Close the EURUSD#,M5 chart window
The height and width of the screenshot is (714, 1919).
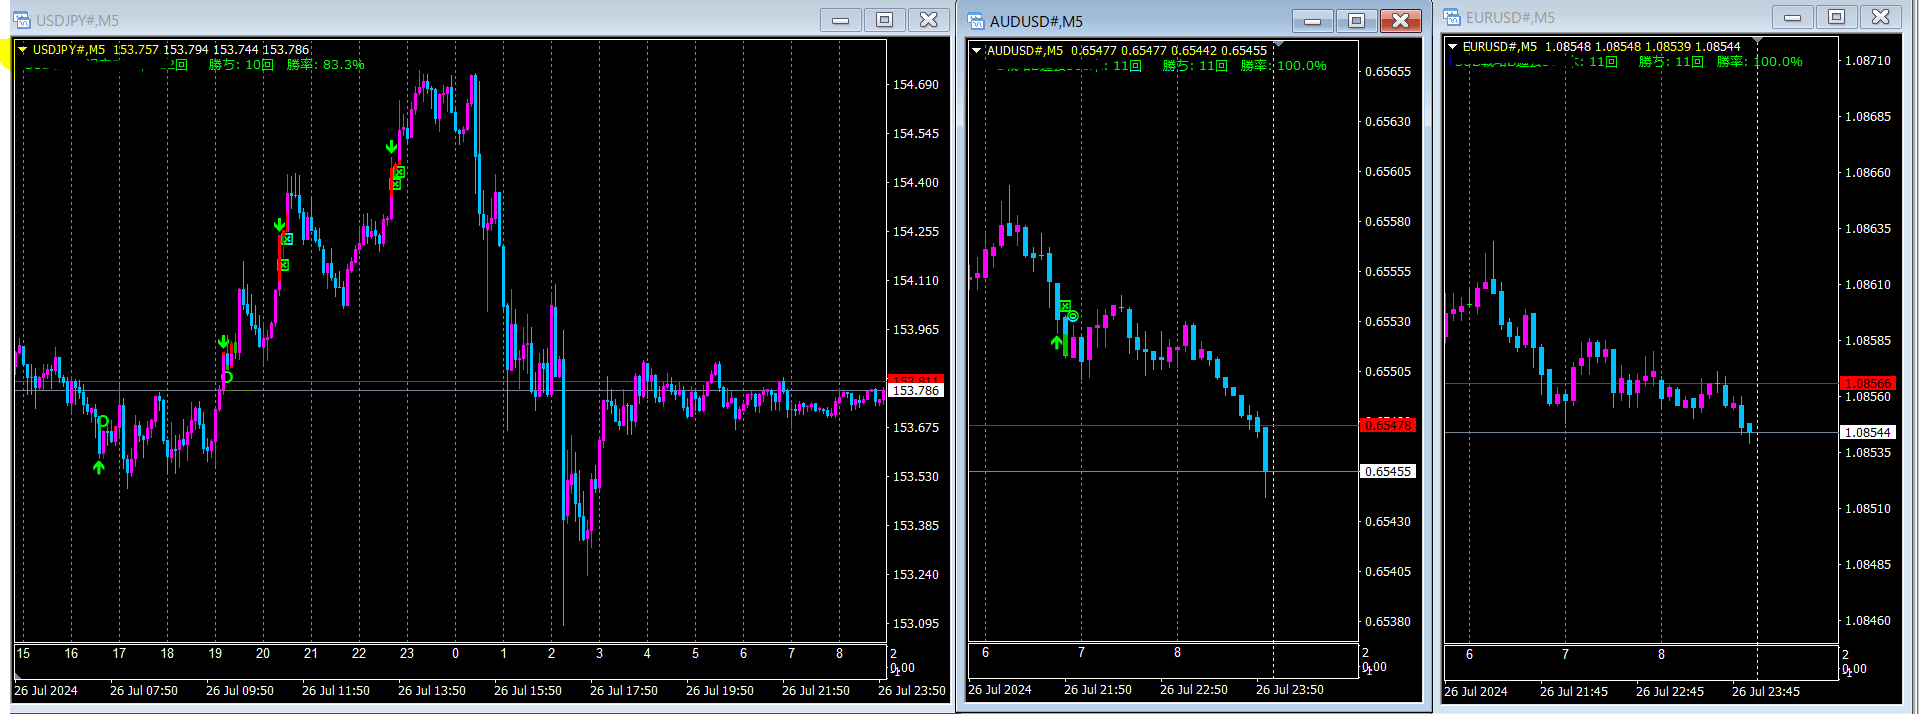1880,17
